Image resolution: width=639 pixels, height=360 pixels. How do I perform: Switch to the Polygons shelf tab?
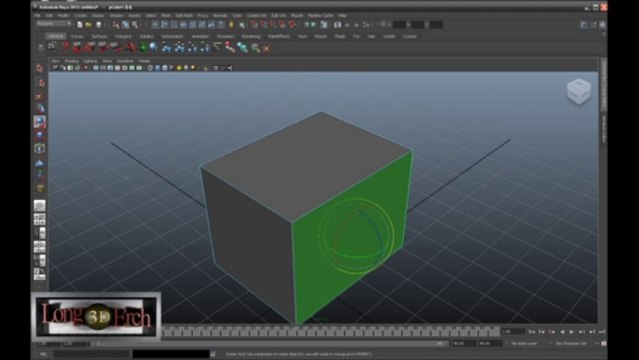click(123, 36)
